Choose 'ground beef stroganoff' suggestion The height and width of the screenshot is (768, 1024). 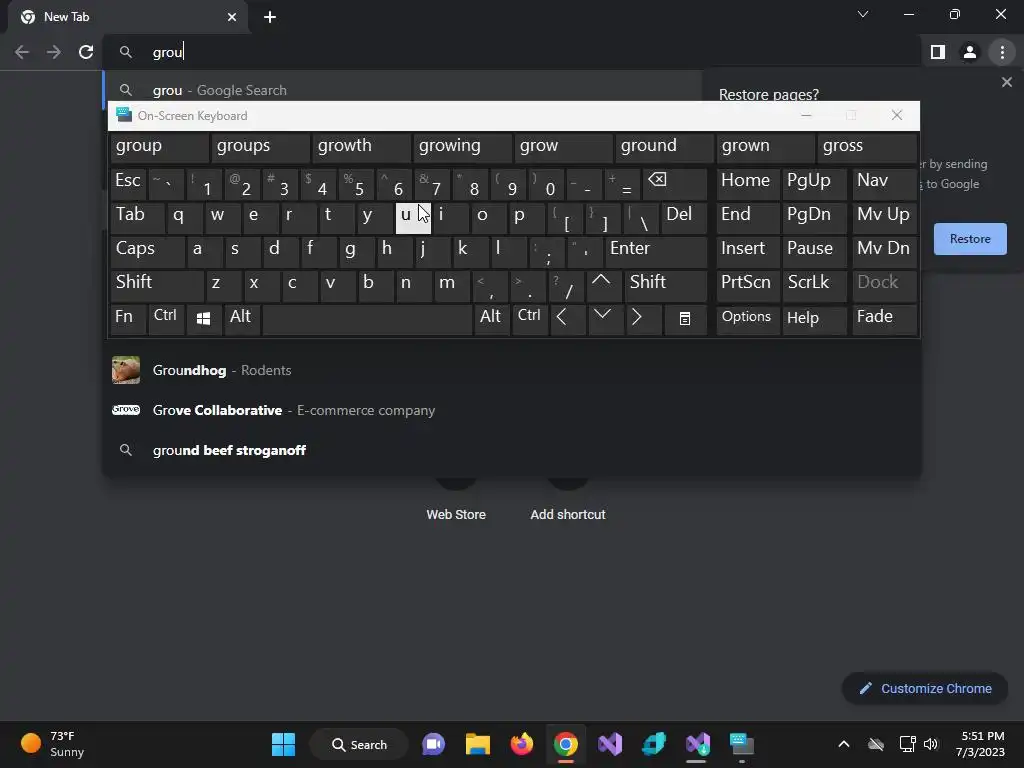[x=512, y=450]
